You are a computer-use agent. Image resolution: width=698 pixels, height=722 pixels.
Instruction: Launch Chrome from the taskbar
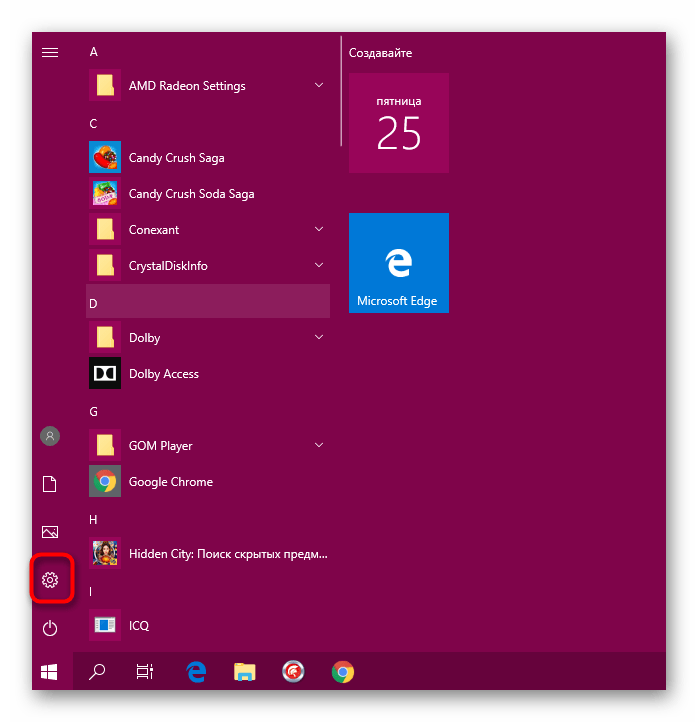(x=343, y=672)
